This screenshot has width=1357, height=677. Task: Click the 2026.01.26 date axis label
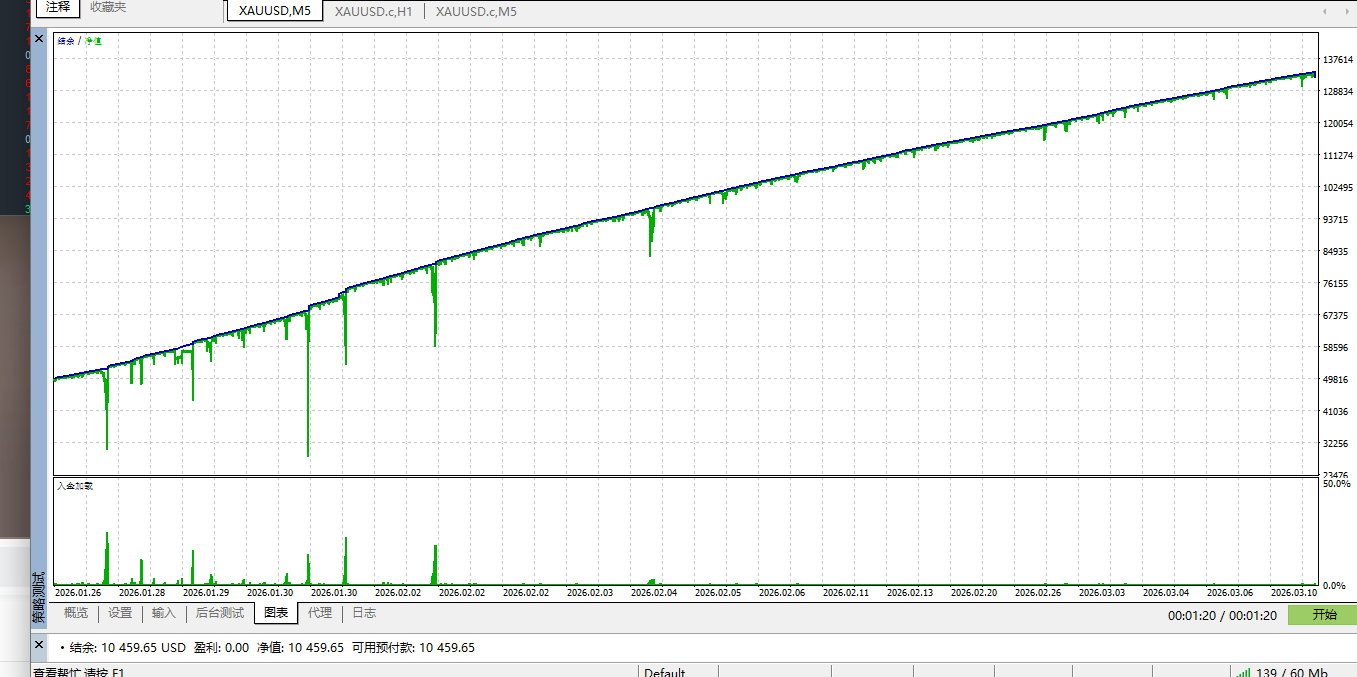(78, 592)
